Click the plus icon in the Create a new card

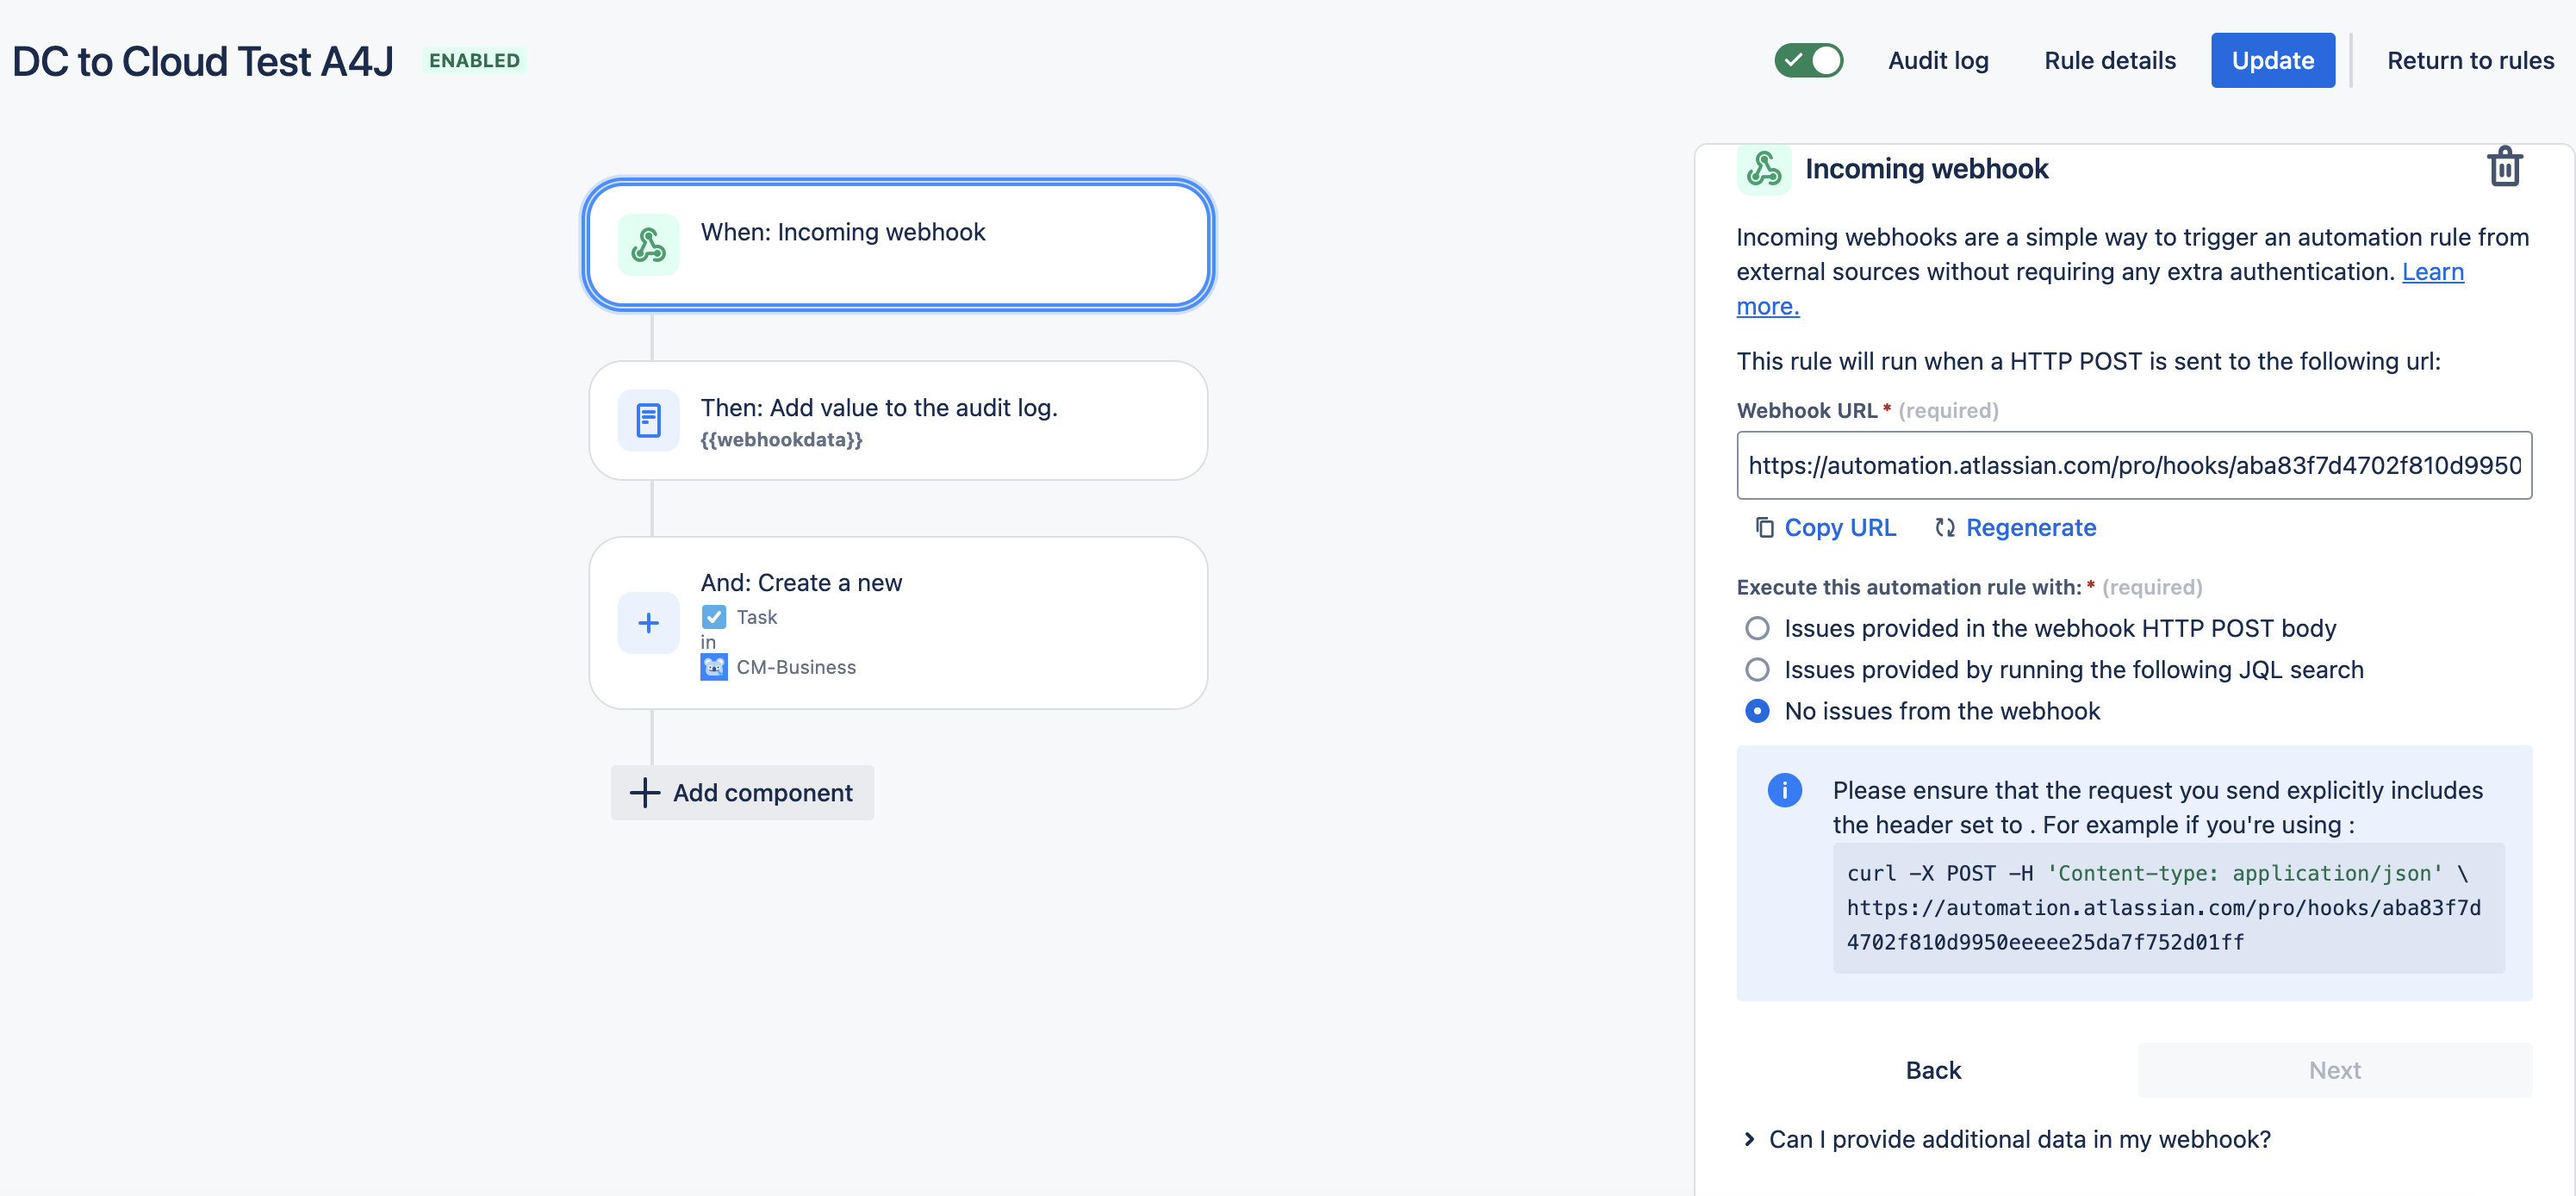pyautogui.click(x=648, y=623)
